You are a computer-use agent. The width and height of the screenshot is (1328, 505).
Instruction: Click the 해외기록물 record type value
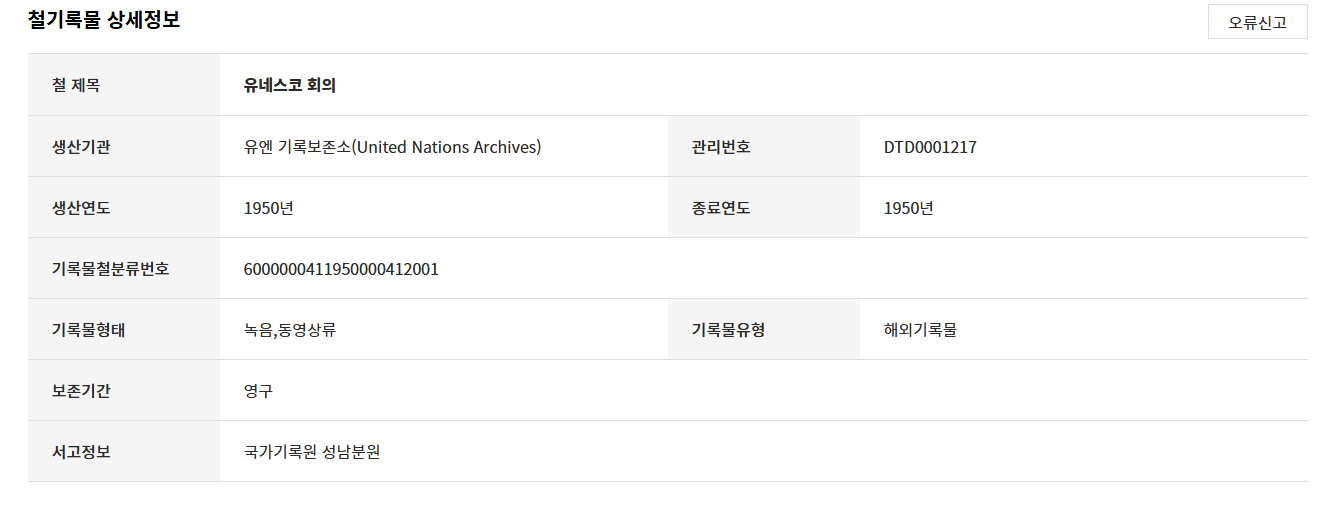point(920,330)
